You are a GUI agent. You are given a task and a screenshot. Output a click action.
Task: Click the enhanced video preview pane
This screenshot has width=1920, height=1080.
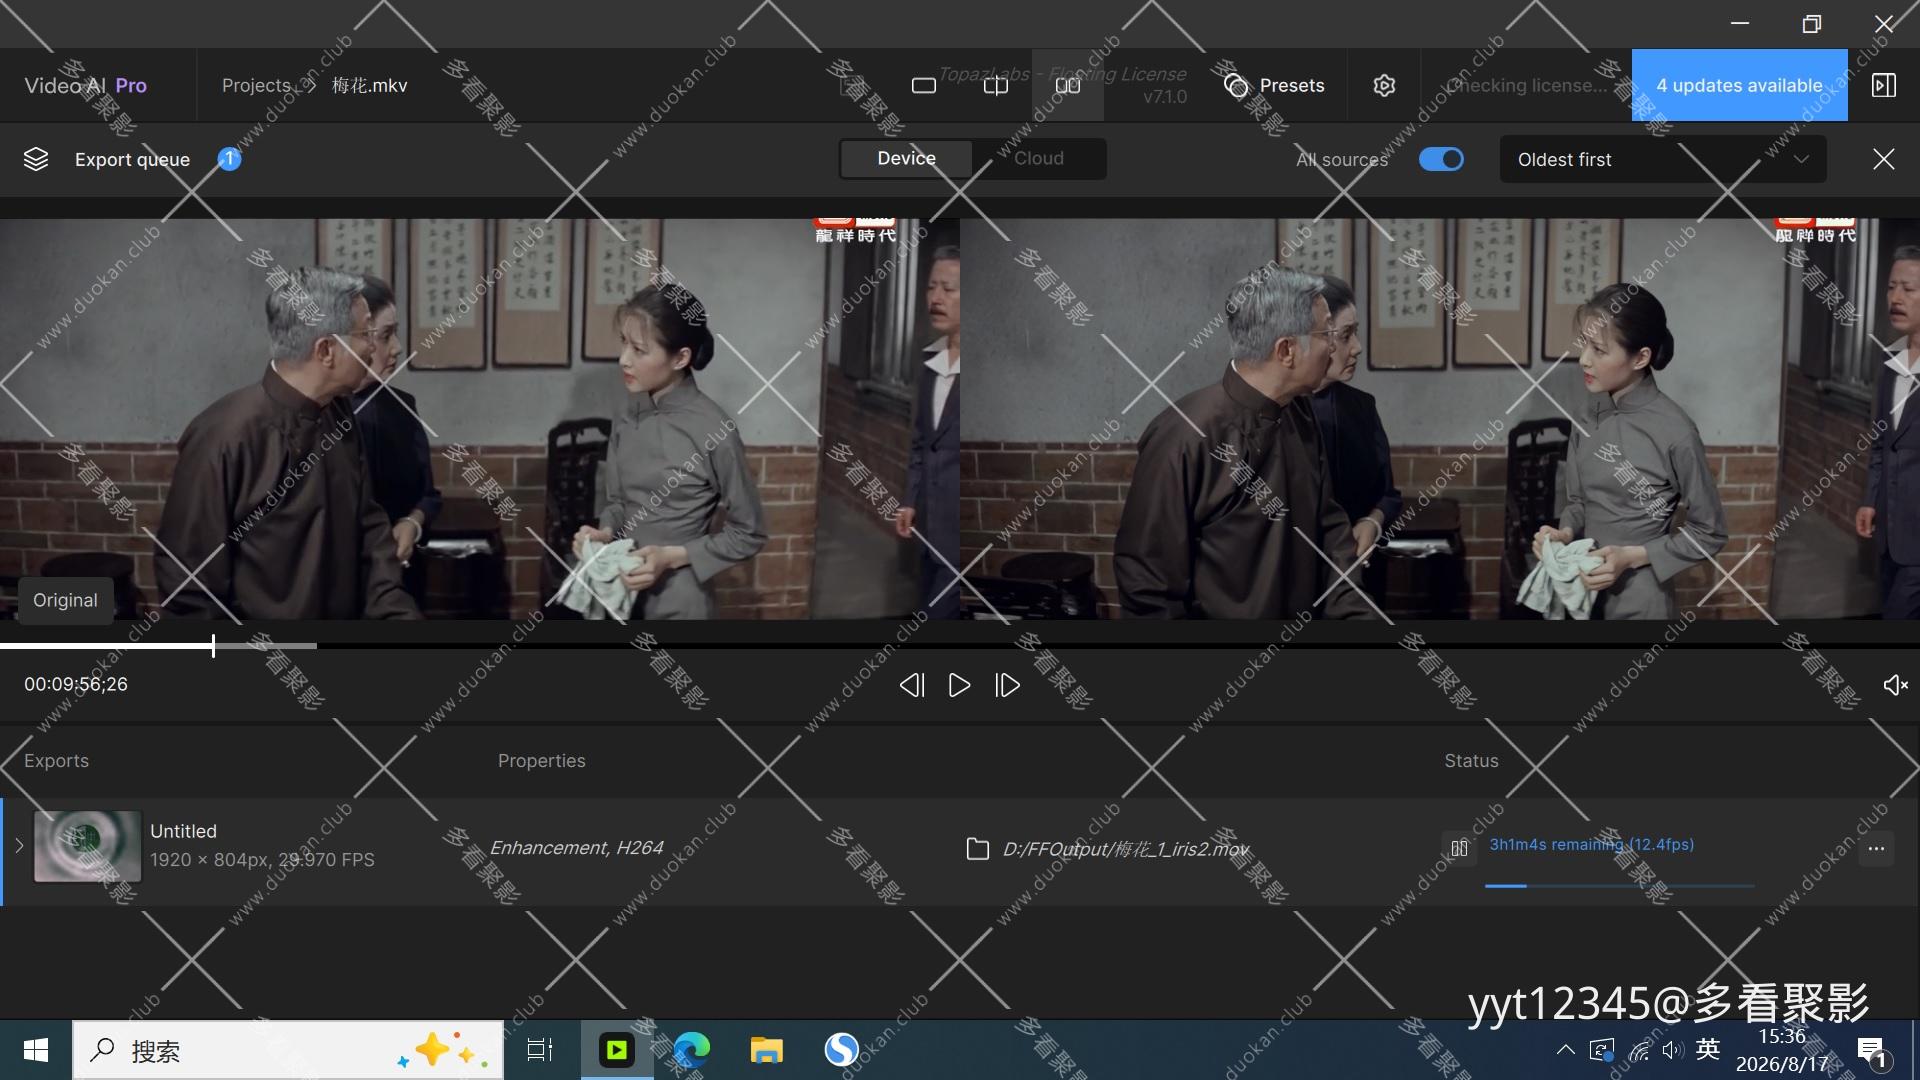[x=1440, y=419]
